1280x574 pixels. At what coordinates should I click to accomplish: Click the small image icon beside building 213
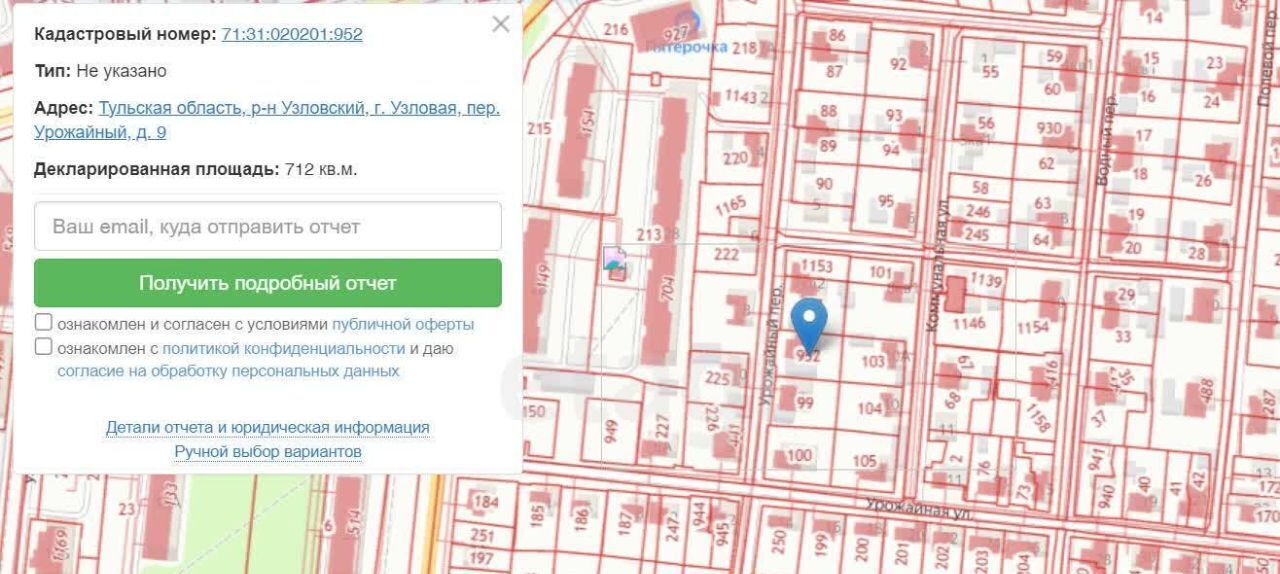(615, 263)
